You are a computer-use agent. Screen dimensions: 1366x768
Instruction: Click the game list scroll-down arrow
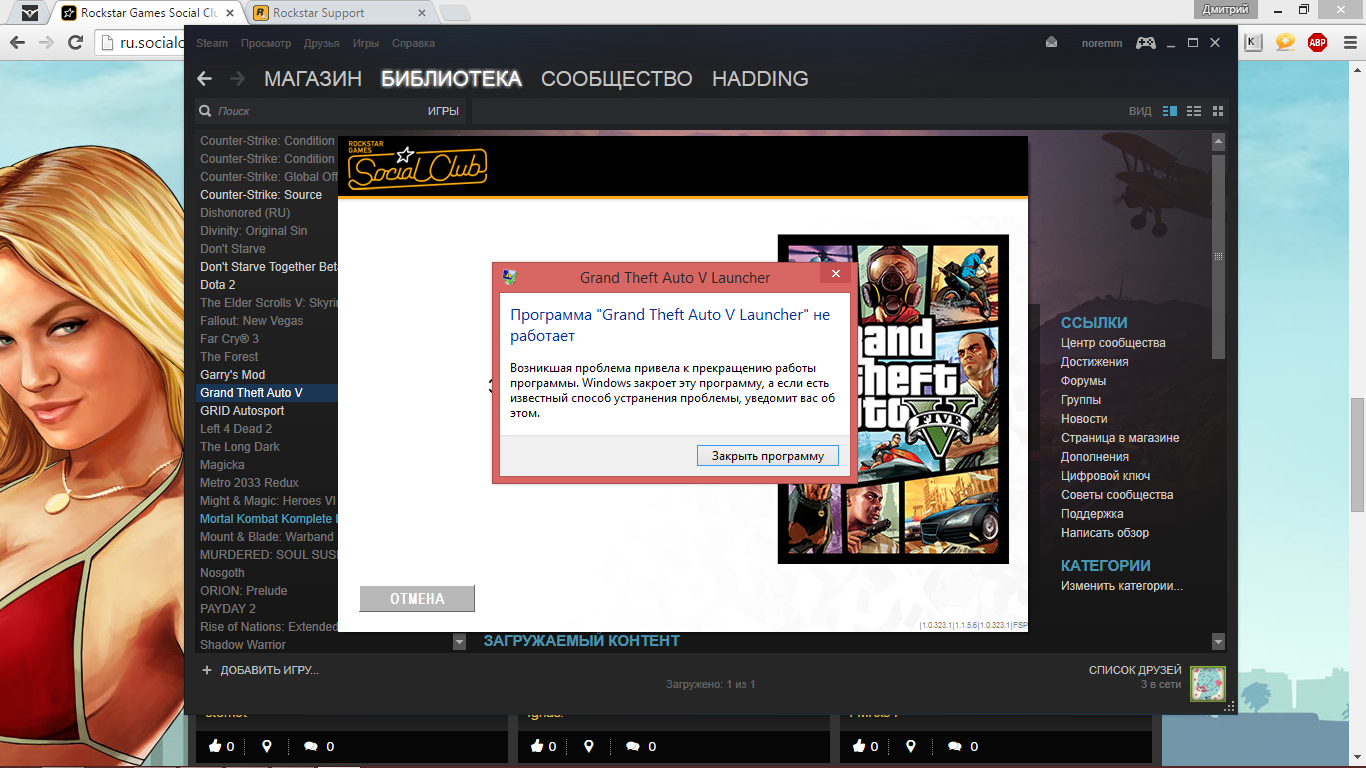pyautogui.click(x=459, y=642)
